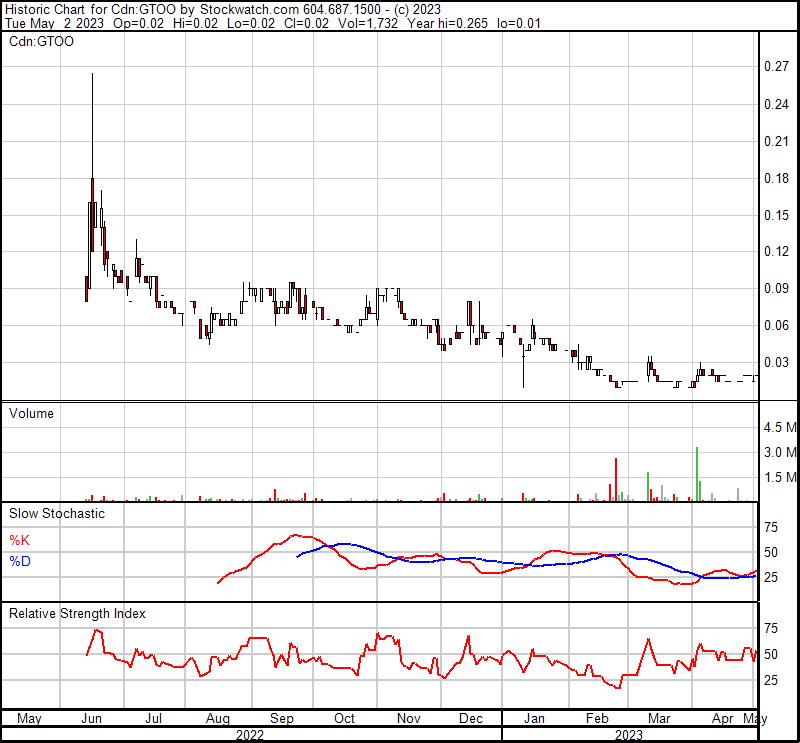Click the 0.06 price axis label
800x743 pixels.
coord(776,326)
